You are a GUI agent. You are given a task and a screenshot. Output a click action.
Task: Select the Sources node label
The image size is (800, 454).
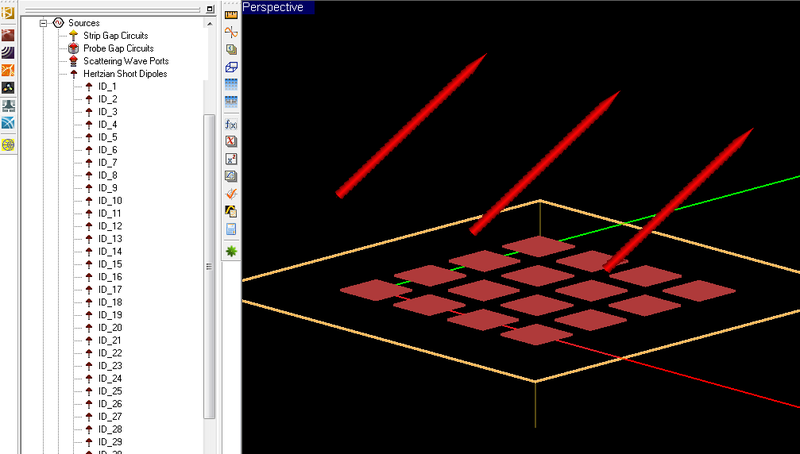click(x=84, y=23)
